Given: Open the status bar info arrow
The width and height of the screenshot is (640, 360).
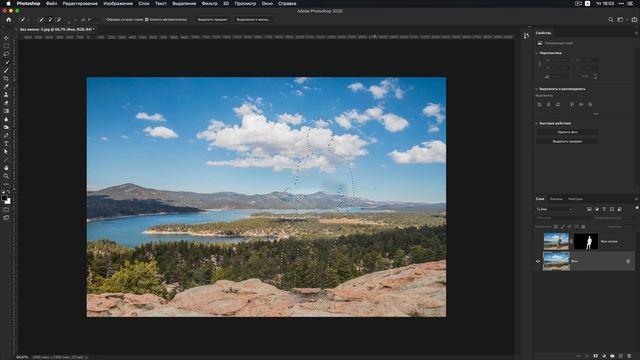Looking at the screenshot, I should 87,357.
